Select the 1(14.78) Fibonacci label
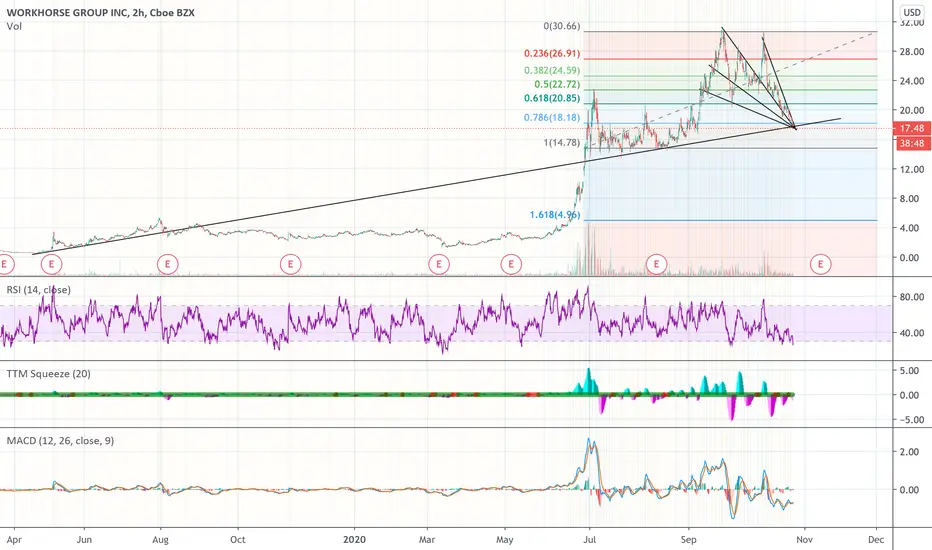Image resolution: width=932 pixels, height=550 pixels. click(x=562, y=142)
